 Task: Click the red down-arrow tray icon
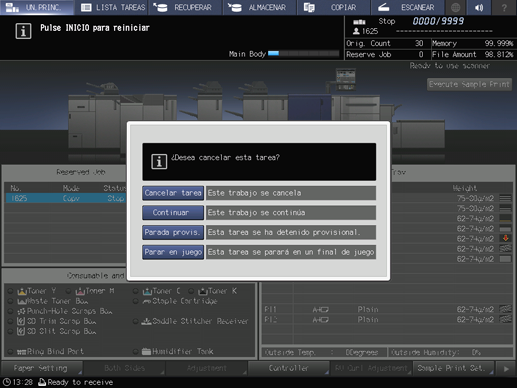pos(506,238)
